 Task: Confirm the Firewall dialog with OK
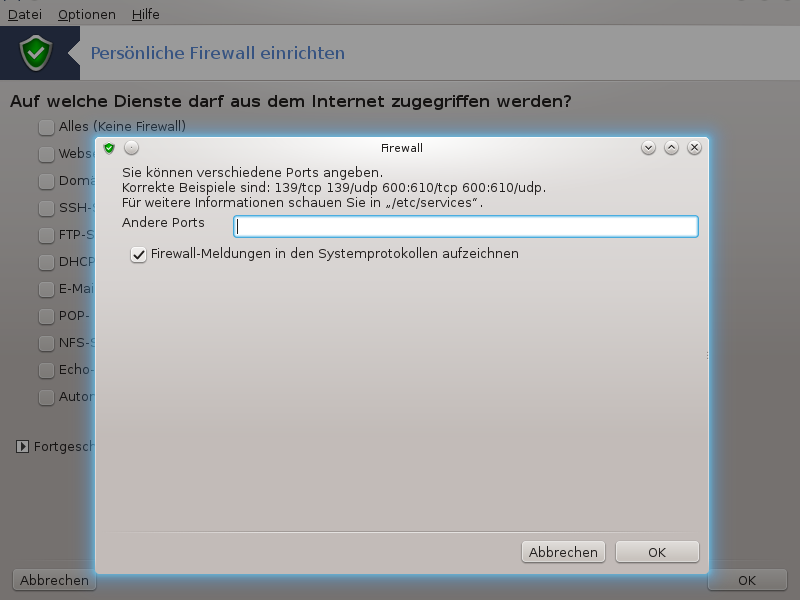click(656, 552)
